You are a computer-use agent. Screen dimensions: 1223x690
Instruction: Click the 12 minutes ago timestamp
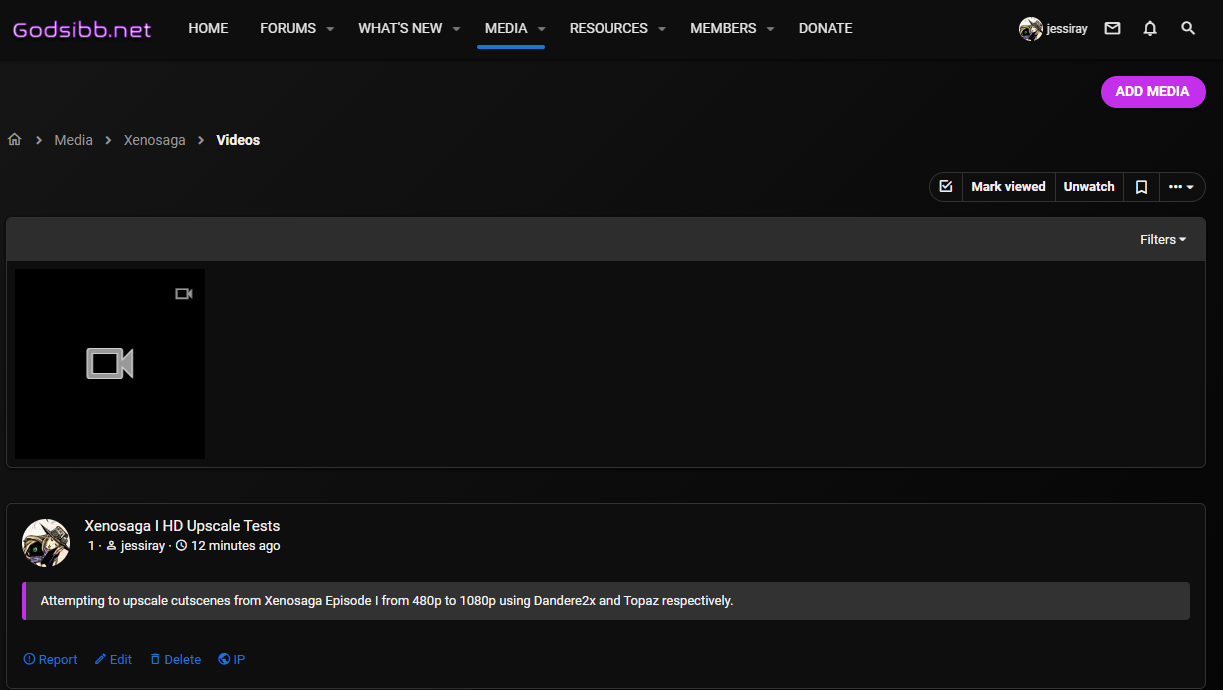pos(236,546)
